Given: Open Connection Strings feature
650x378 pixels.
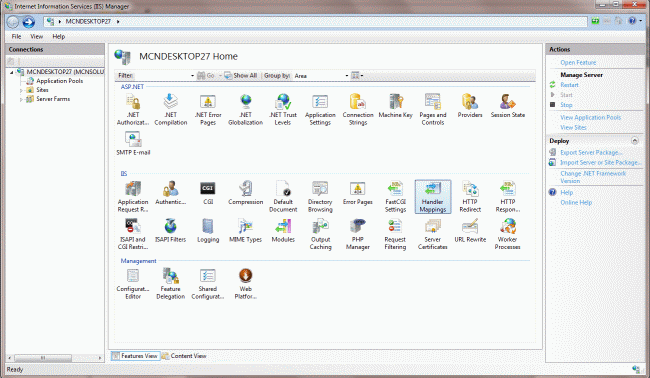Looking at the screenshot, I should (x=358, y=109).
